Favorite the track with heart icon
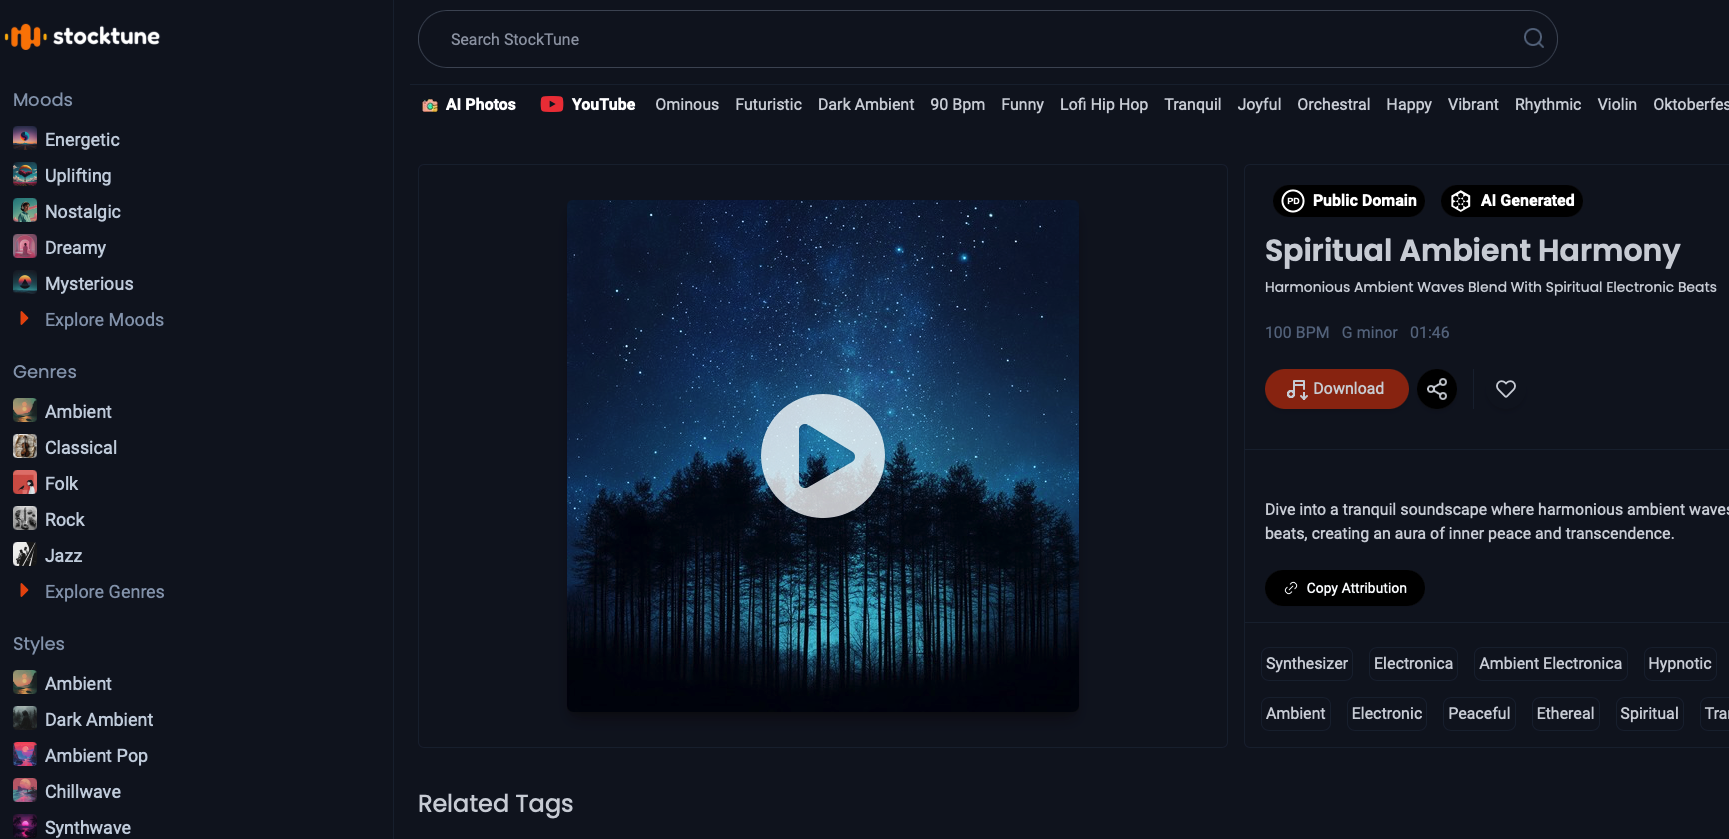The height and width of the screenshot is (839, 1729). [1505, 389]
